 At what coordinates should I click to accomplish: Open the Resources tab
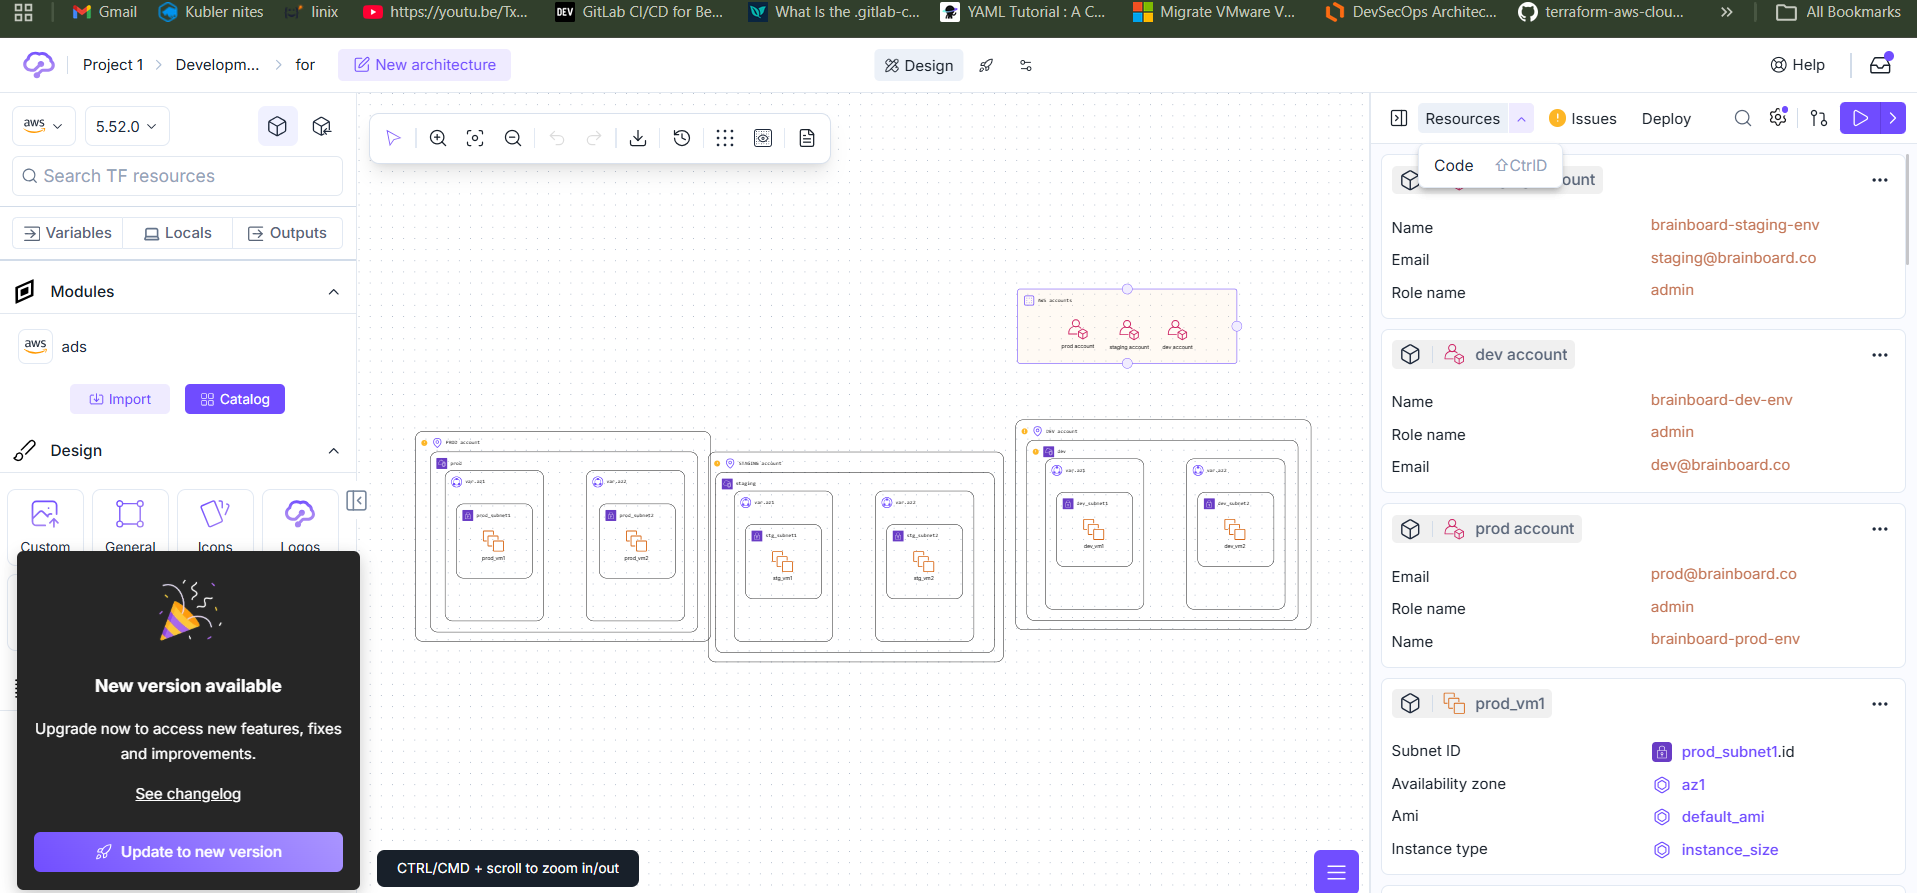pyautogui.click(x=1462, y=118)
